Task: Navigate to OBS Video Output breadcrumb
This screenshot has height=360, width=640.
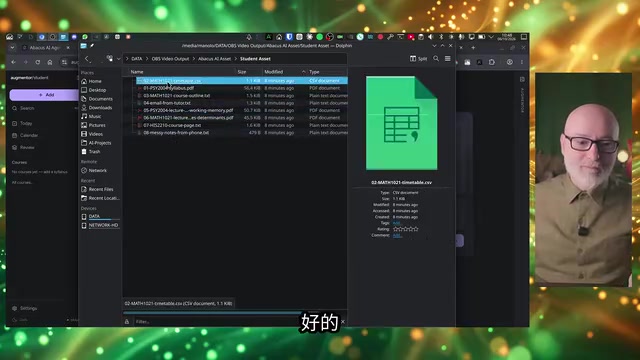Action: click(x=170, y=59)
